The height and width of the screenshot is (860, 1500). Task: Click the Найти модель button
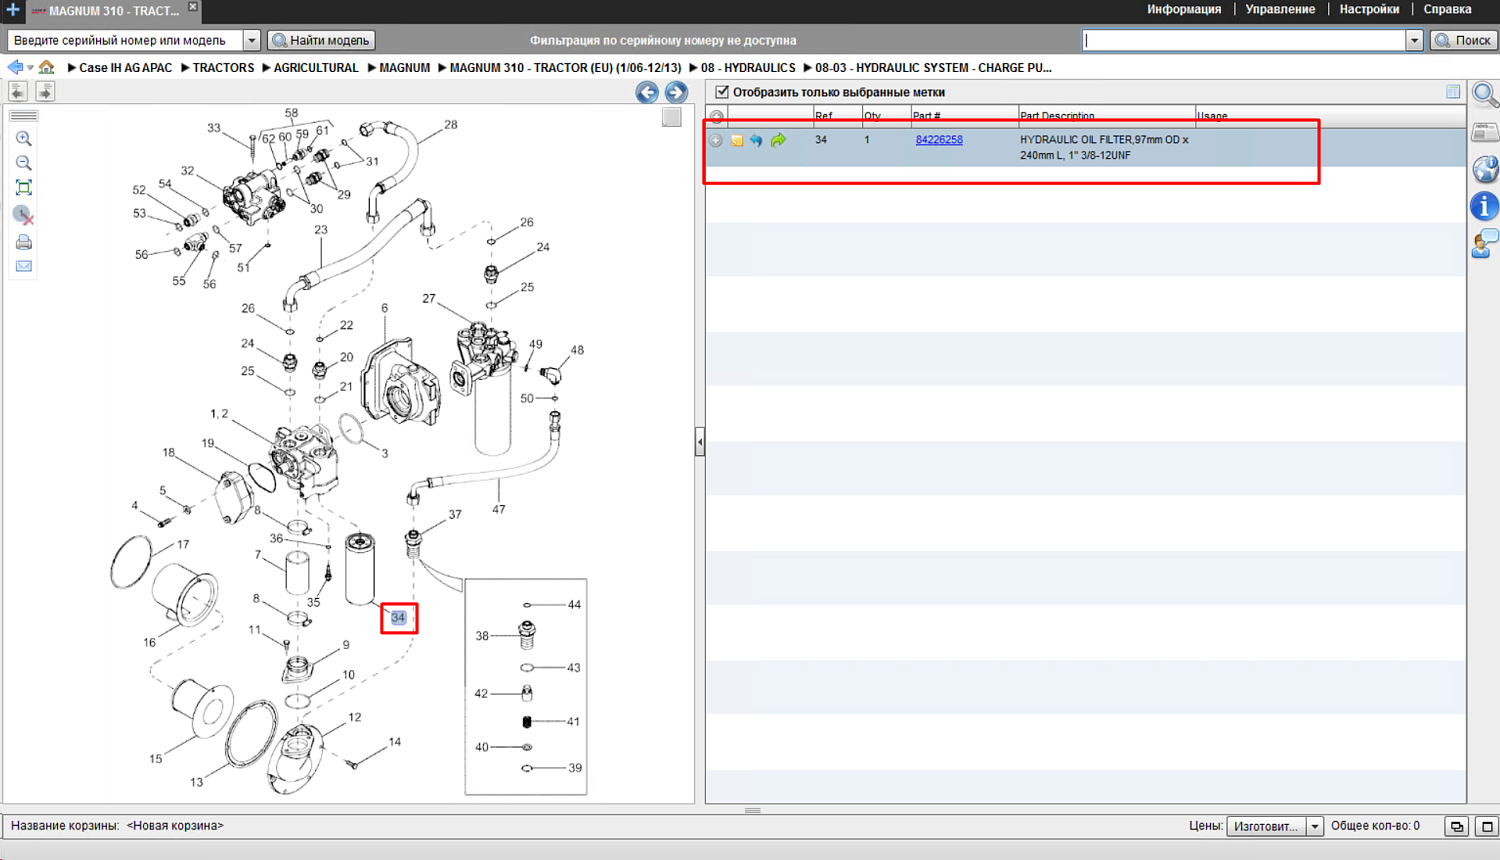tap(321, 40)
